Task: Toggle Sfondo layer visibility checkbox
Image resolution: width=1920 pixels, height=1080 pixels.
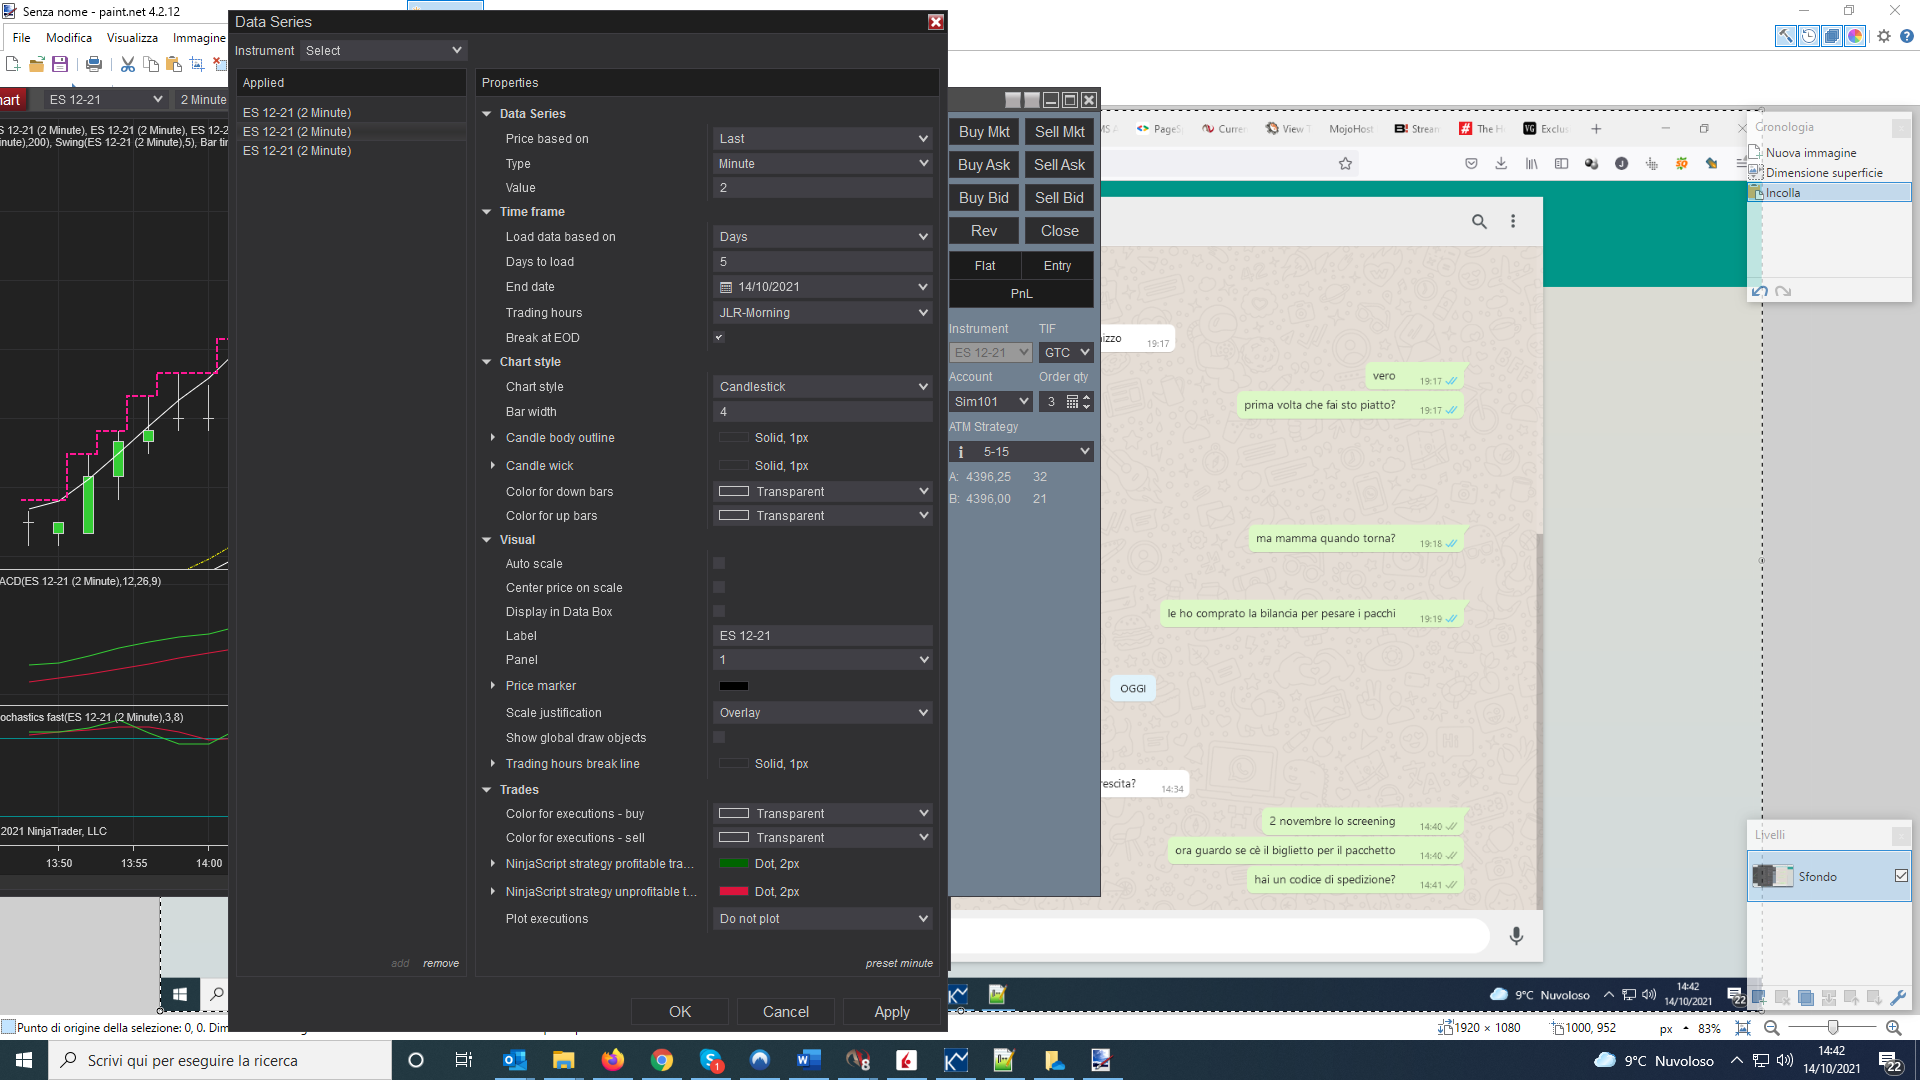Action: (1901, 876)
